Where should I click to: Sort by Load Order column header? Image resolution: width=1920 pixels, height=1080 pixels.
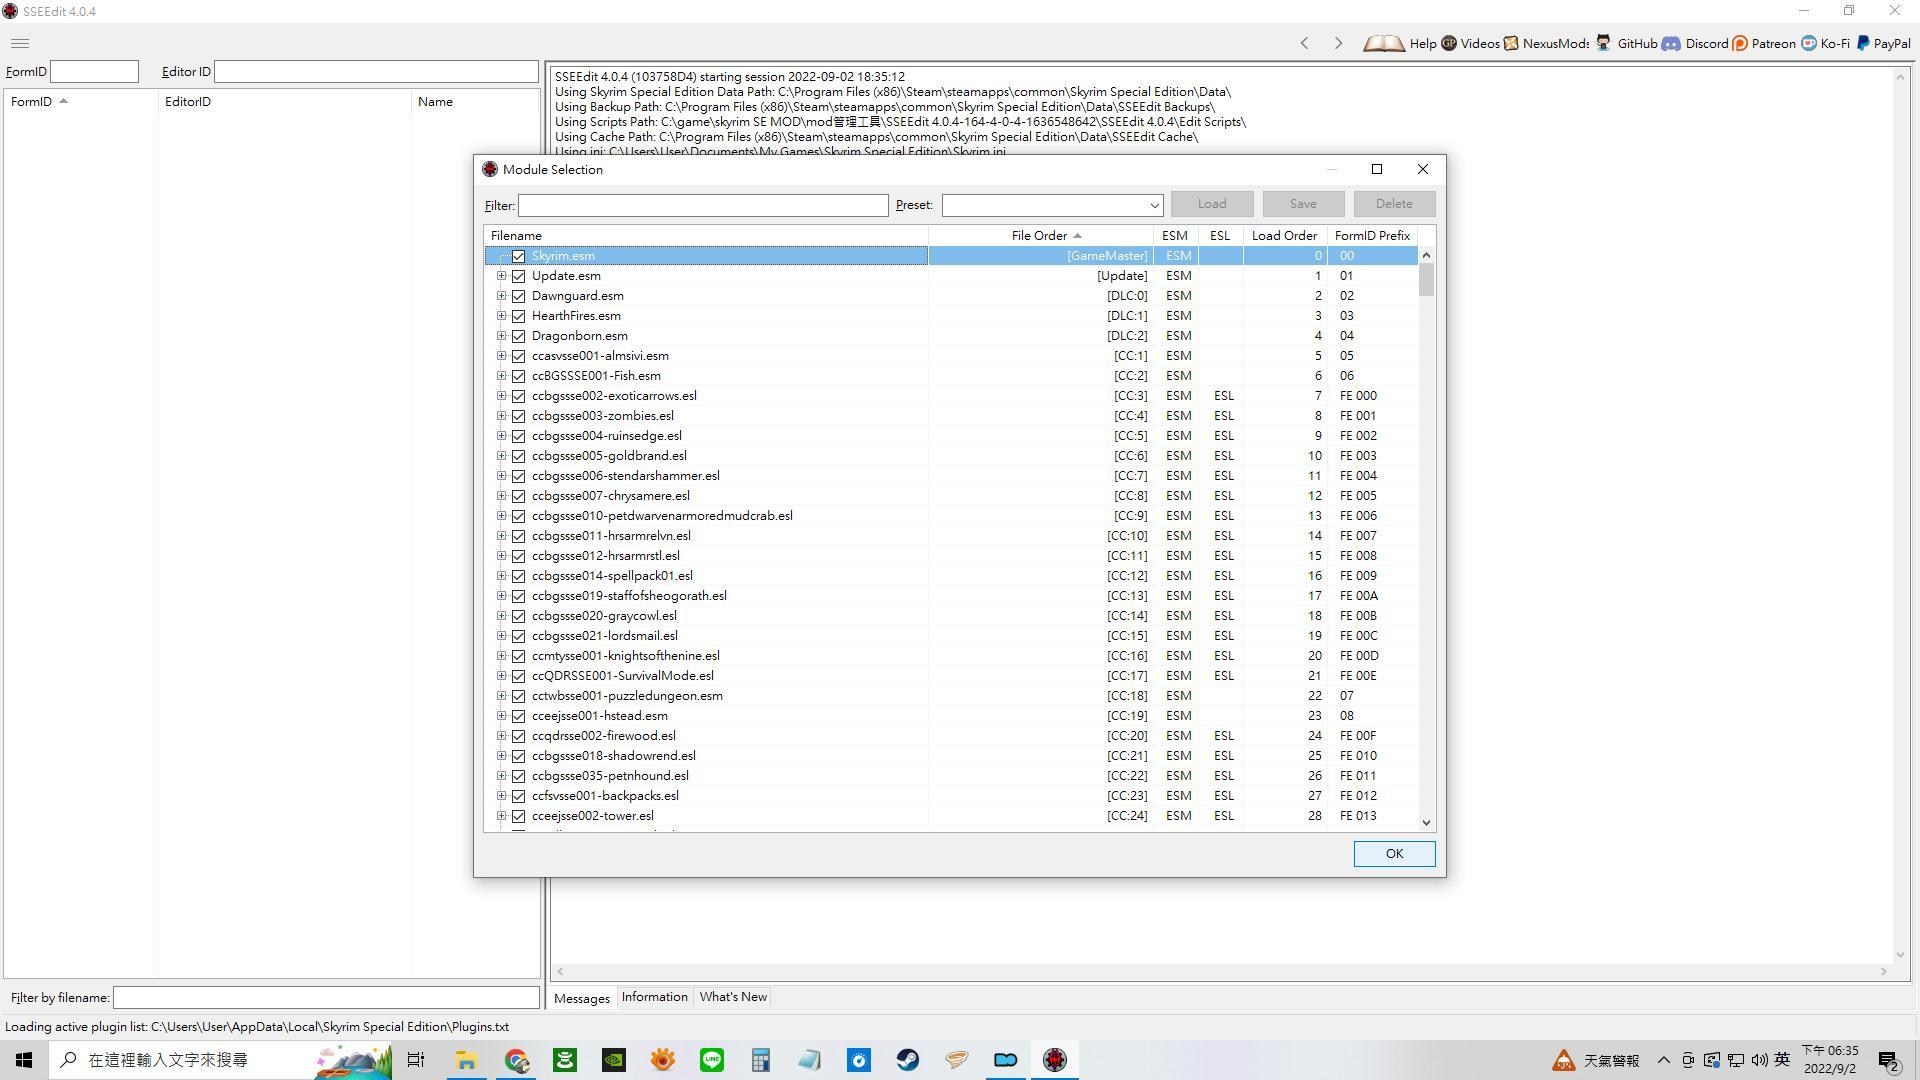(1284, 236)
